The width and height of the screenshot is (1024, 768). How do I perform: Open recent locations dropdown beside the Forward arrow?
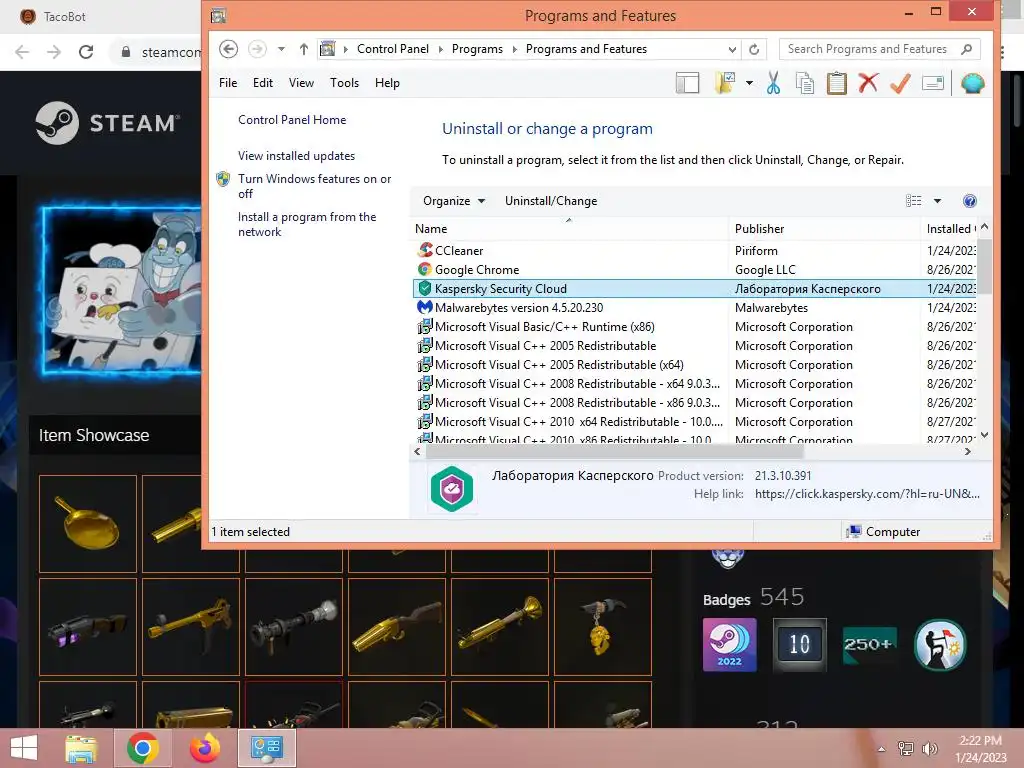[x=281, y=49]
